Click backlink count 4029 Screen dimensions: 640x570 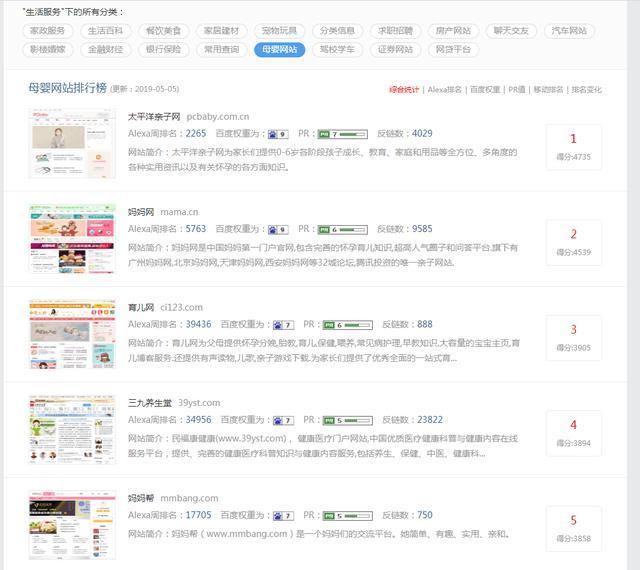point(422,134)
